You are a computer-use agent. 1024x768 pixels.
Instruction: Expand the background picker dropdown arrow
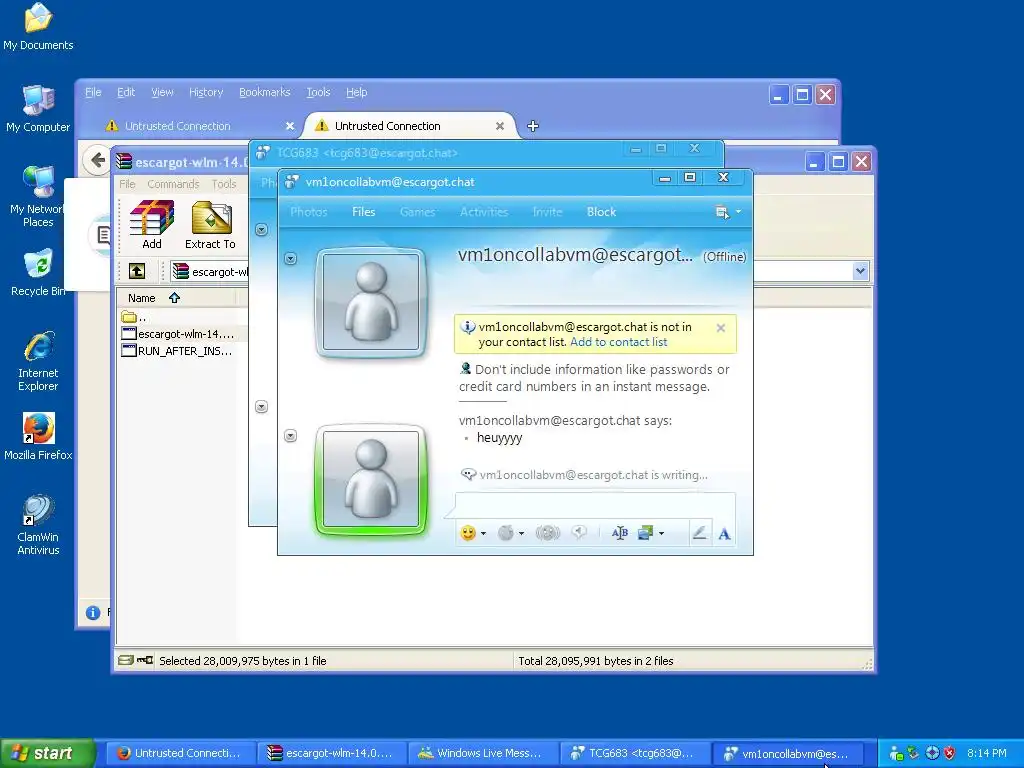(662, 534)
